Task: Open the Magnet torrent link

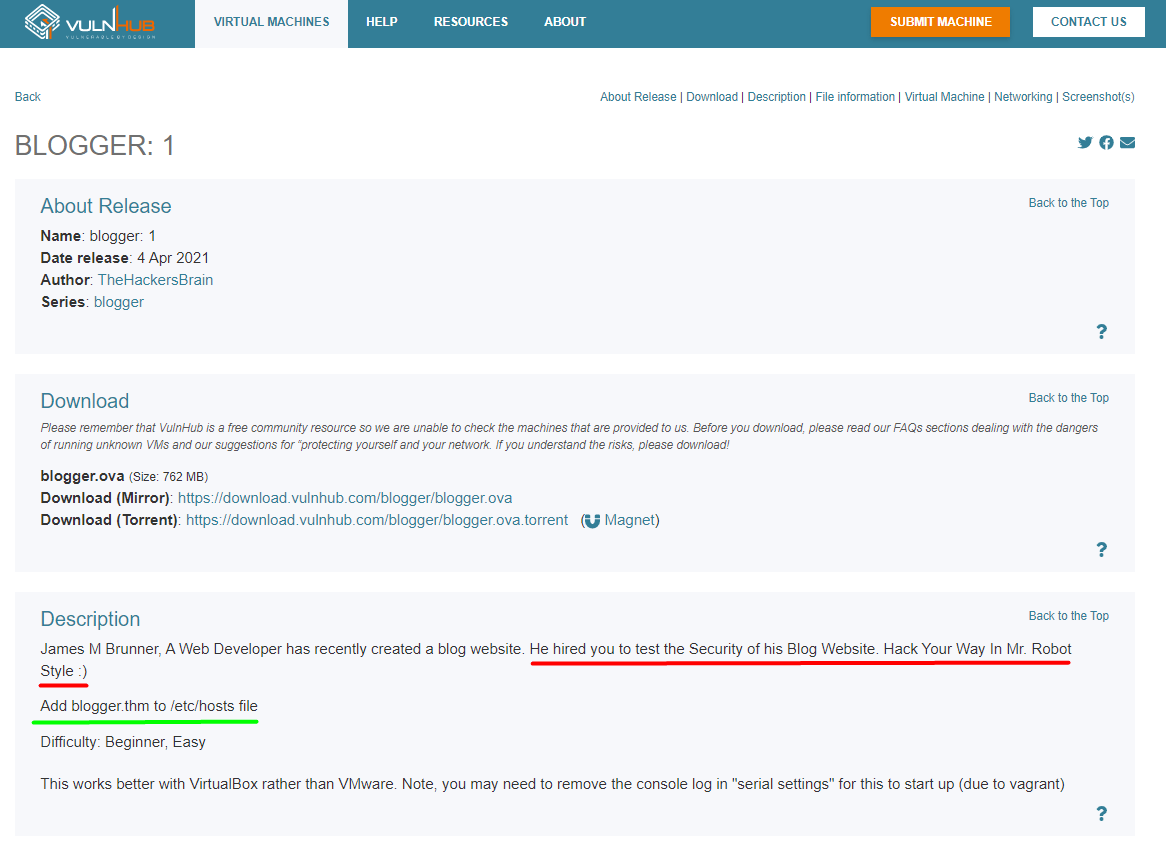Action: click(631, 521)
